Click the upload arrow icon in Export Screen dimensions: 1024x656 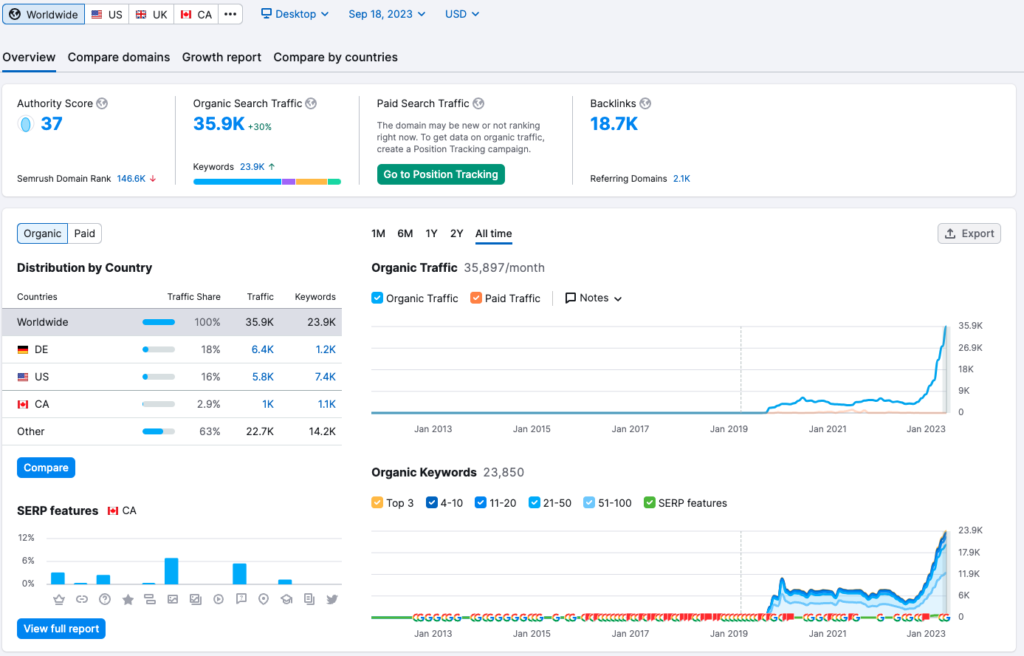pos(950,233)
